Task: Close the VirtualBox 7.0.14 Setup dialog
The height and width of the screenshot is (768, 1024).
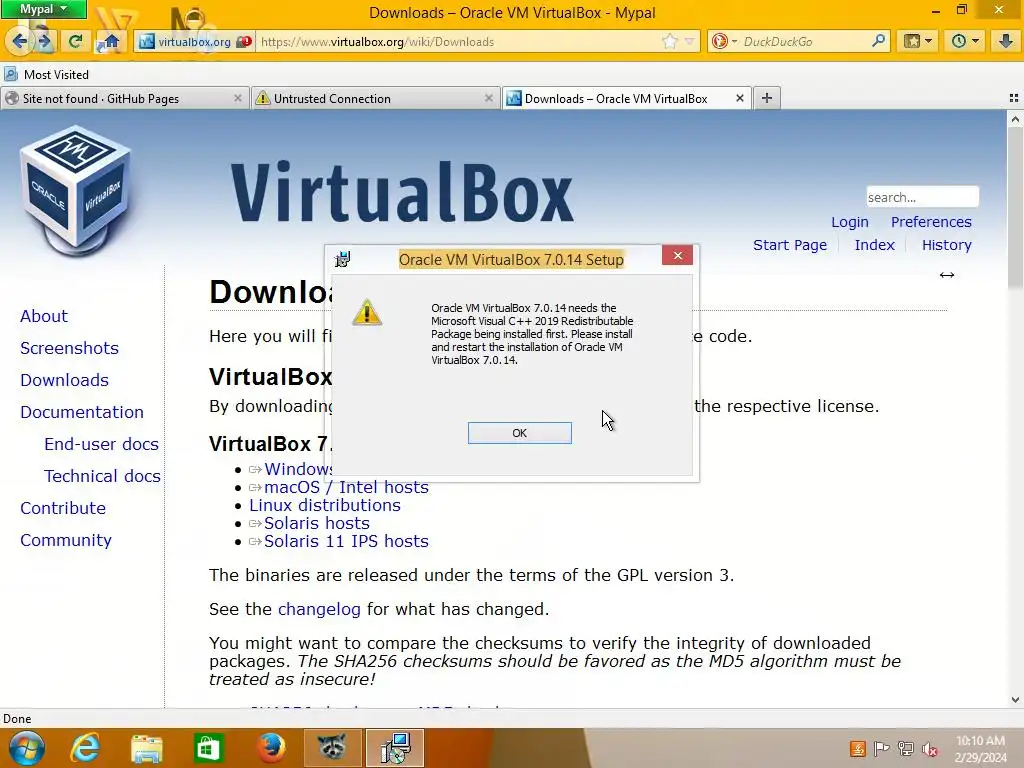Action: coord(677,255)
